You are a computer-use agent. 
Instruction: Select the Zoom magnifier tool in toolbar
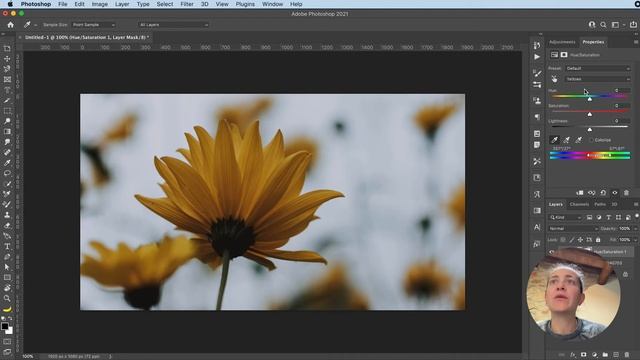(7, 298)
